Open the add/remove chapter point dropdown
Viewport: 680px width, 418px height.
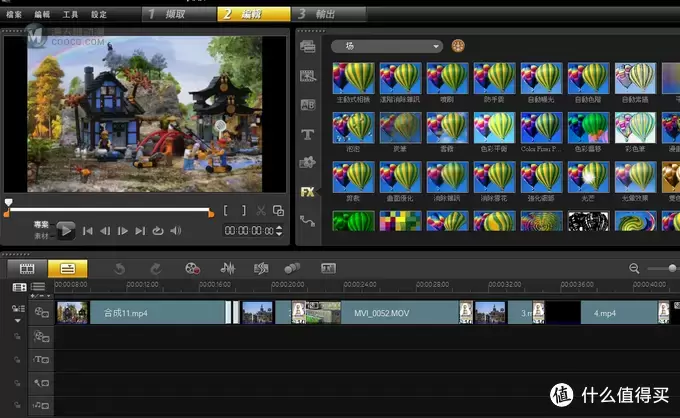(40, 296)
